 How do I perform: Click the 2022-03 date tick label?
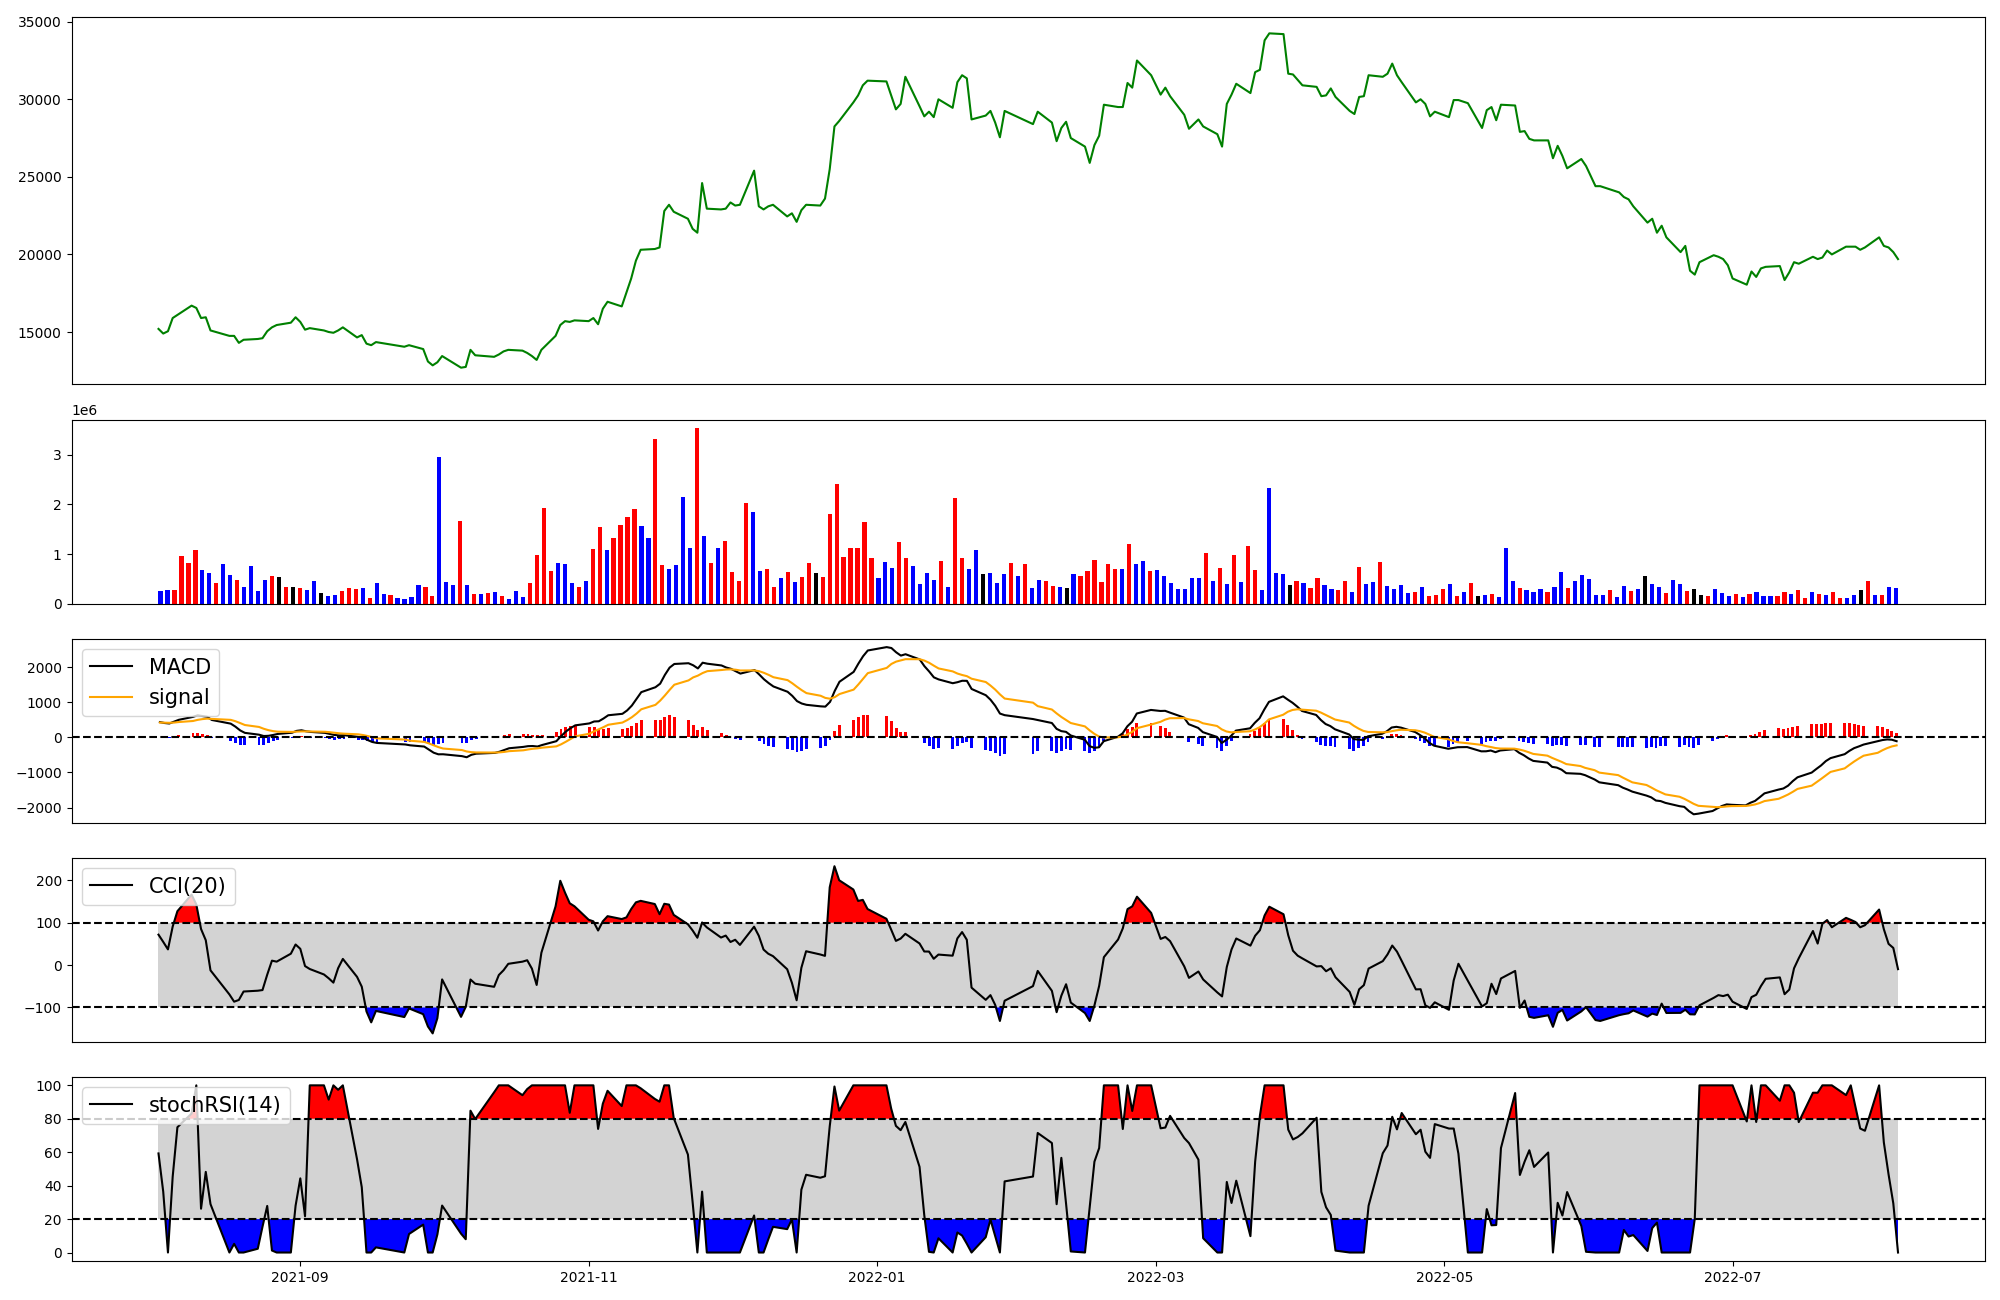tap(1156, 1277)
